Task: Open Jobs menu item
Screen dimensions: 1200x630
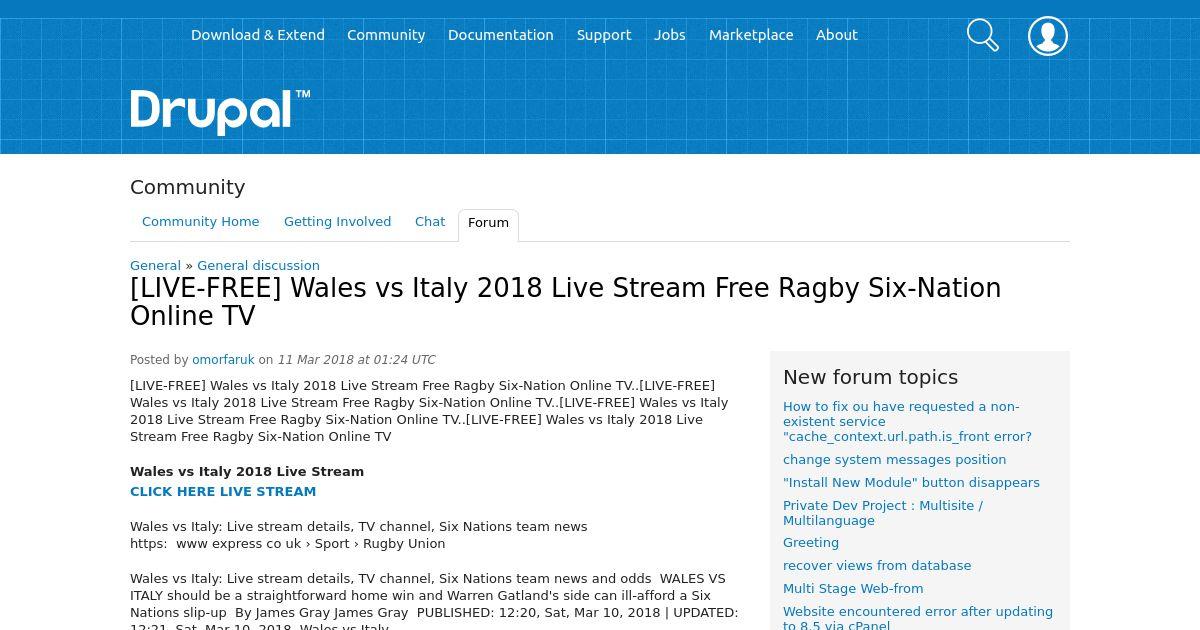Action: tap(670, 35)
